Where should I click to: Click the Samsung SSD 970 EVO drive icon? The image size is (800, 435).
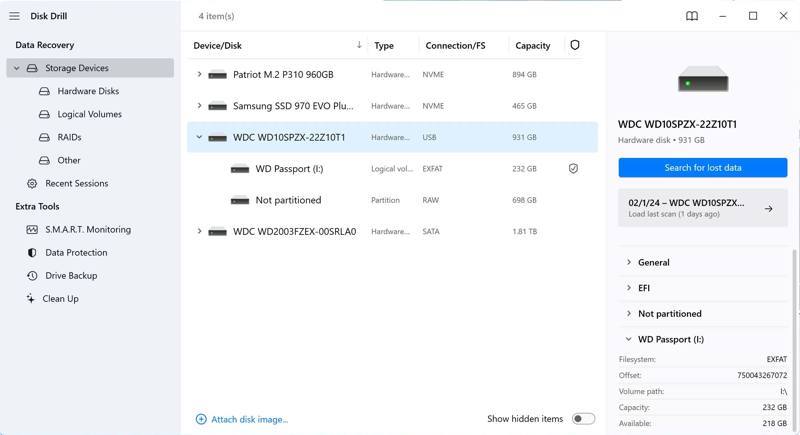(217, 106)
